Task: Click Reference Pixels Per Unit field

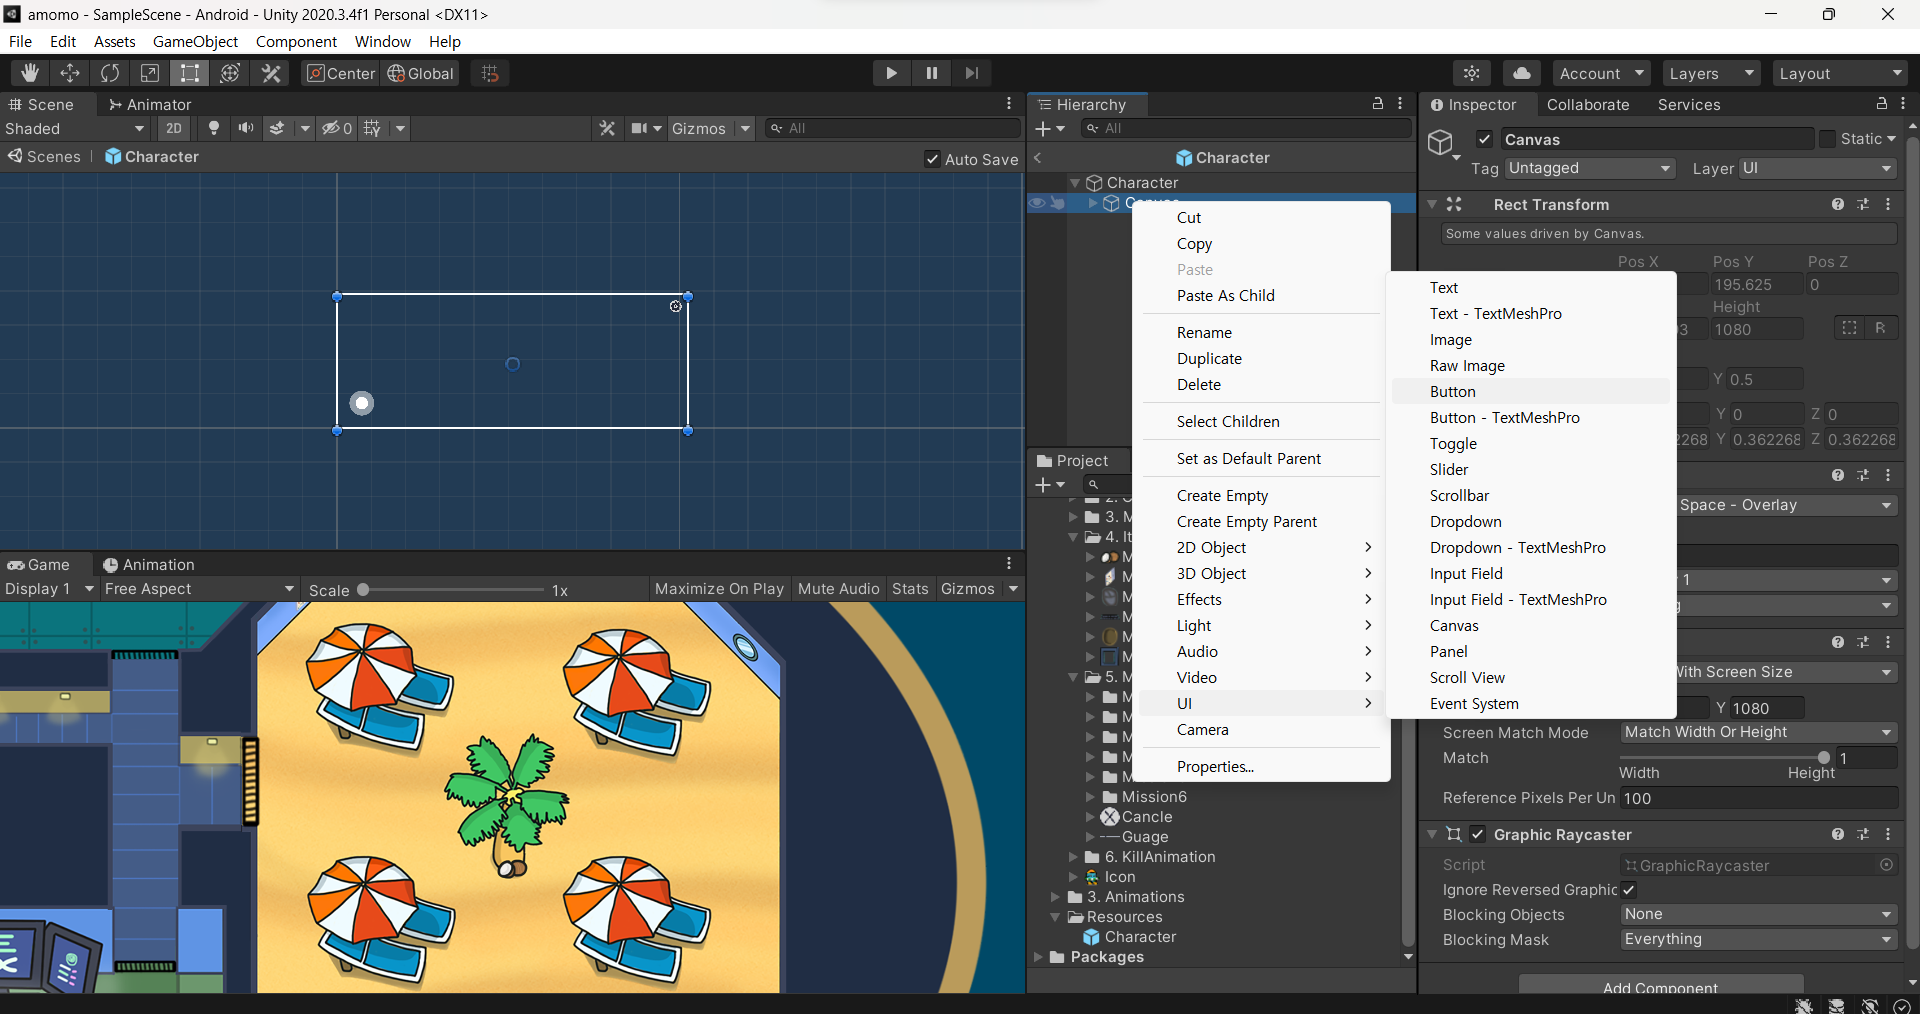Action: coord(1758,798)
